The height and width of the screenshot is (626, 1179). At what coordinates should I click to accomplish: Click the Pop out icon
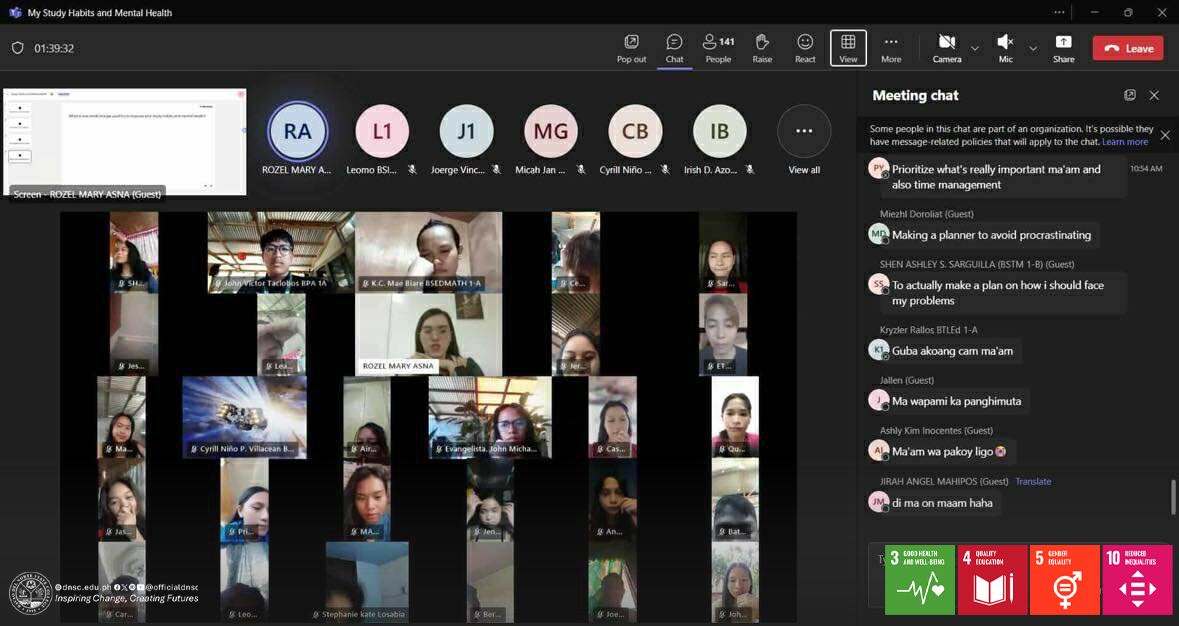pyautogui.click(x=631, y=47)
